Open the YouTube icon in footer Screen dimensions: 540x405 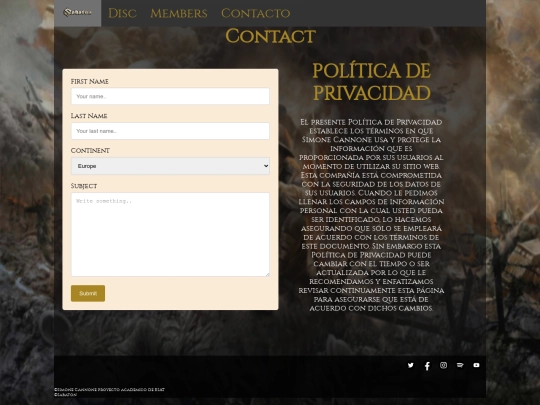(476, 365)
